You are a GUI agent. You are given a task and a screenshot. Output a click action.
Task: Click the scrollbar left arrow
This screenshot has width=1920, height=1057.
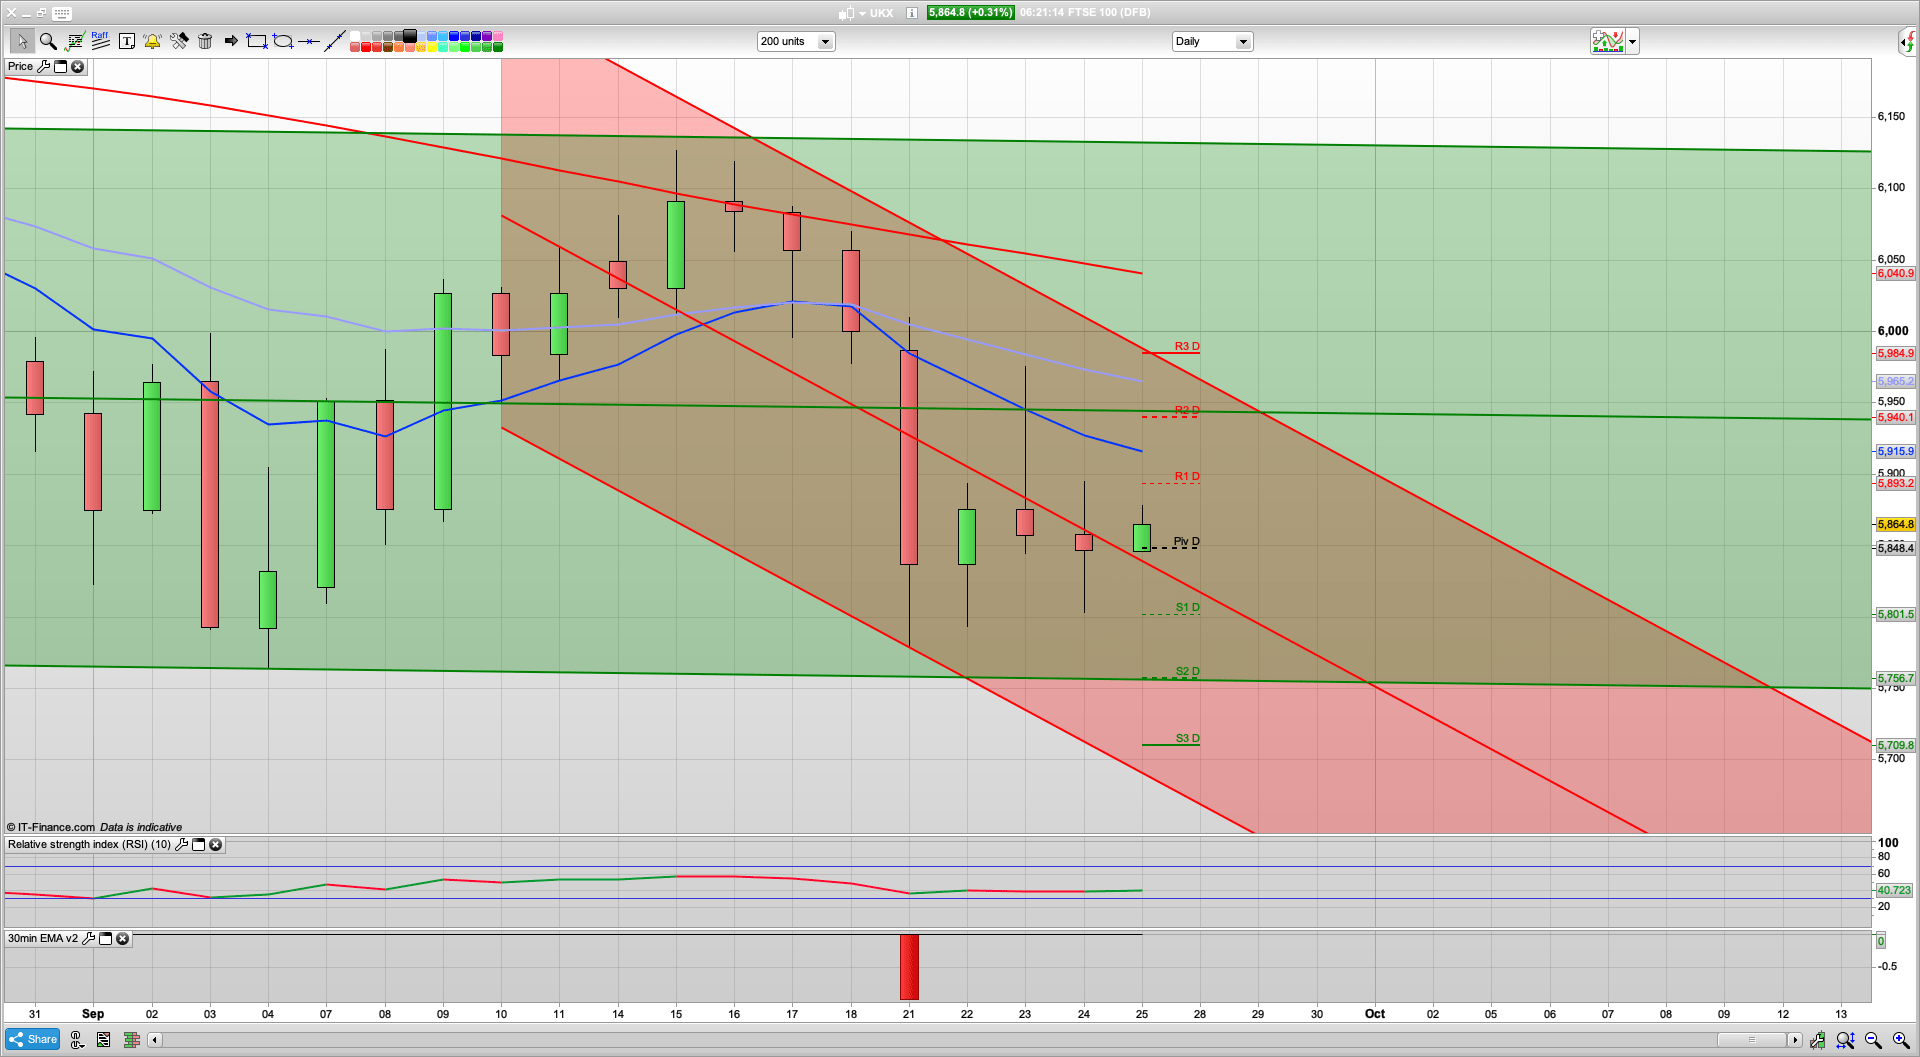[x=155, y=1040]
